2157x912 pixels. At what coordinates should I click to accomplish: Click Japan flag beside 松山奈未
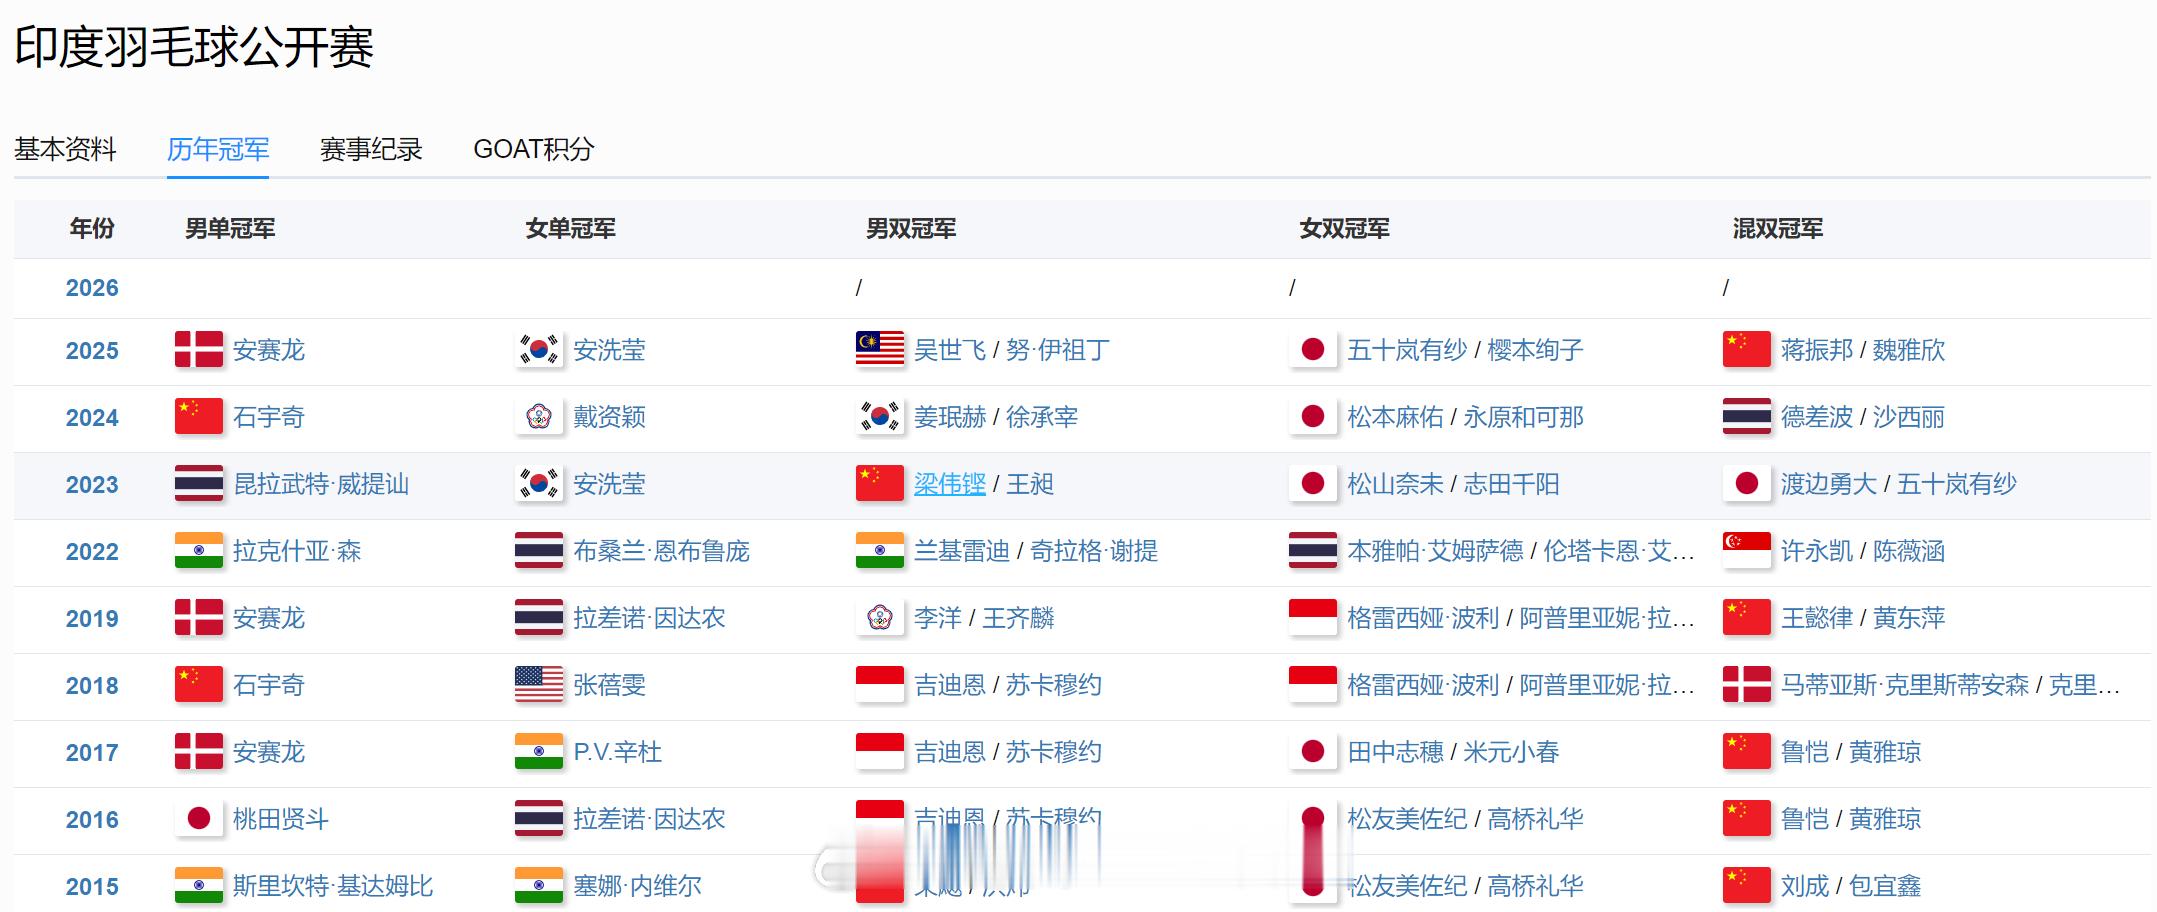pos(1313,484)
